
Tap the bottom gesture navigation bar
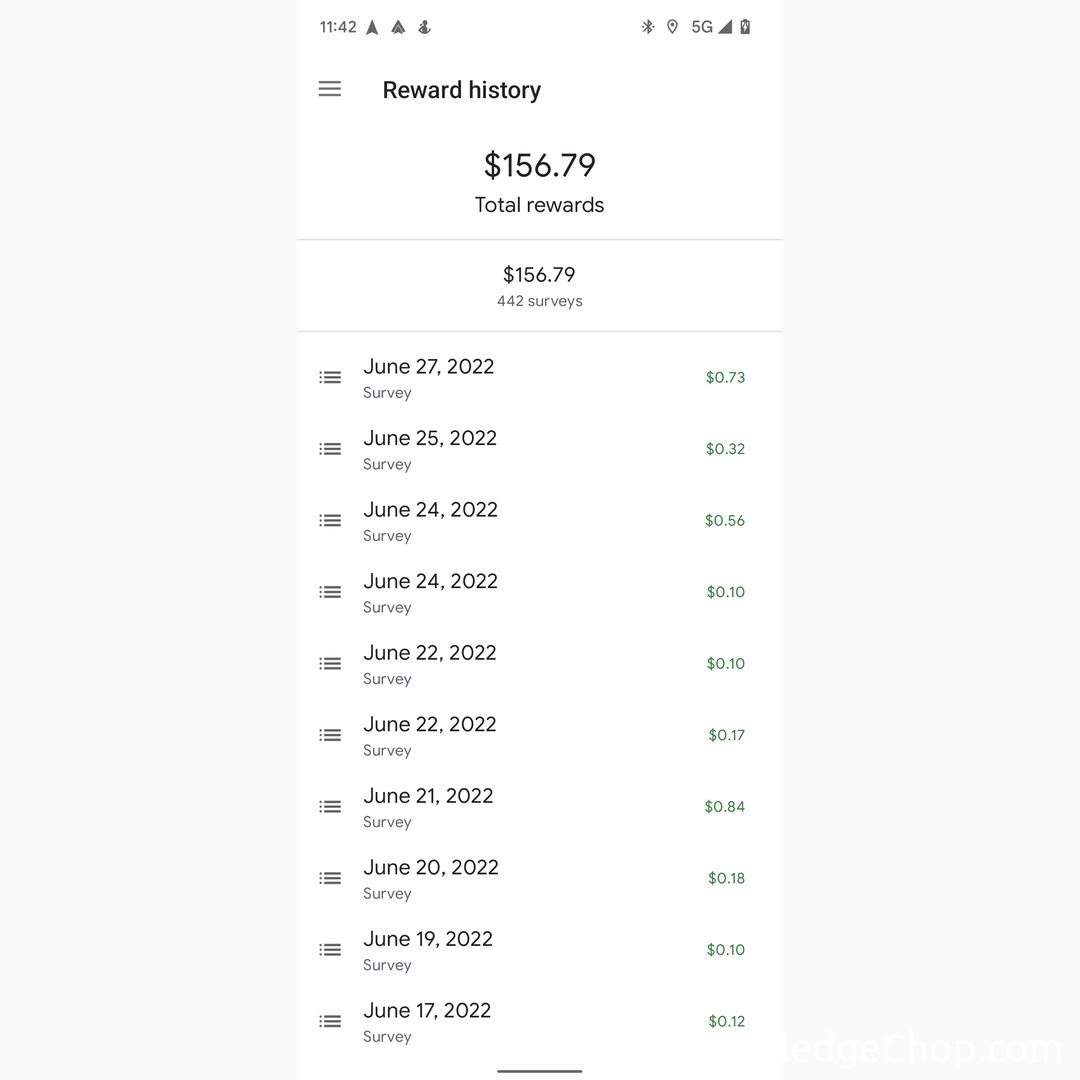[x=540, y=1071]
